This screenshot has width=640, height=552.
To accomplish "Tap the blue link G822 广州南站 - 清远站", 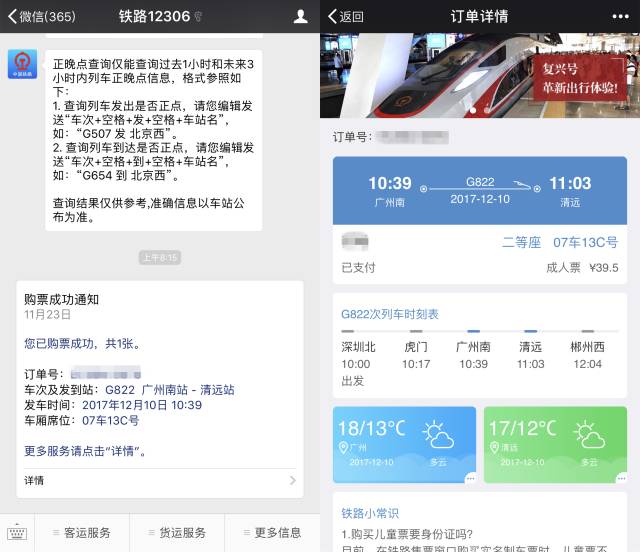I will pos(170,390).
